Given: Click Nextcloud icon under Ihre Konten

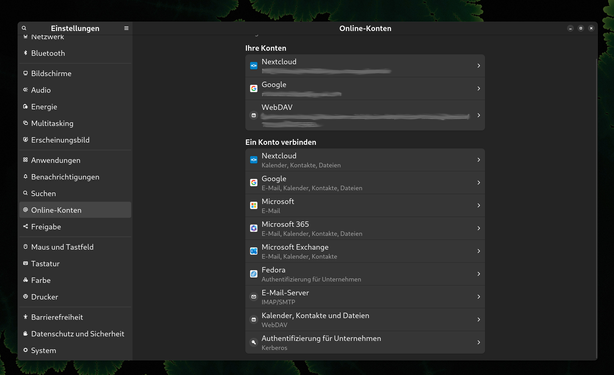Looking at the screenshot, I should [x=254, y=66].
